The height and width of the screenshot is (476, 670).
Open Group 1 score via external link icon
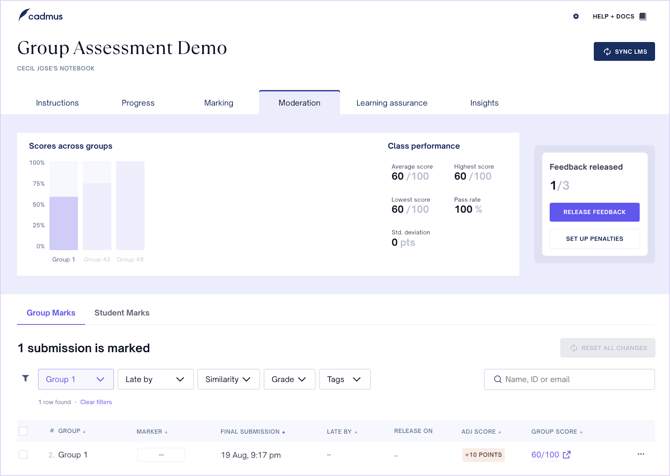[x=567, y=455]
